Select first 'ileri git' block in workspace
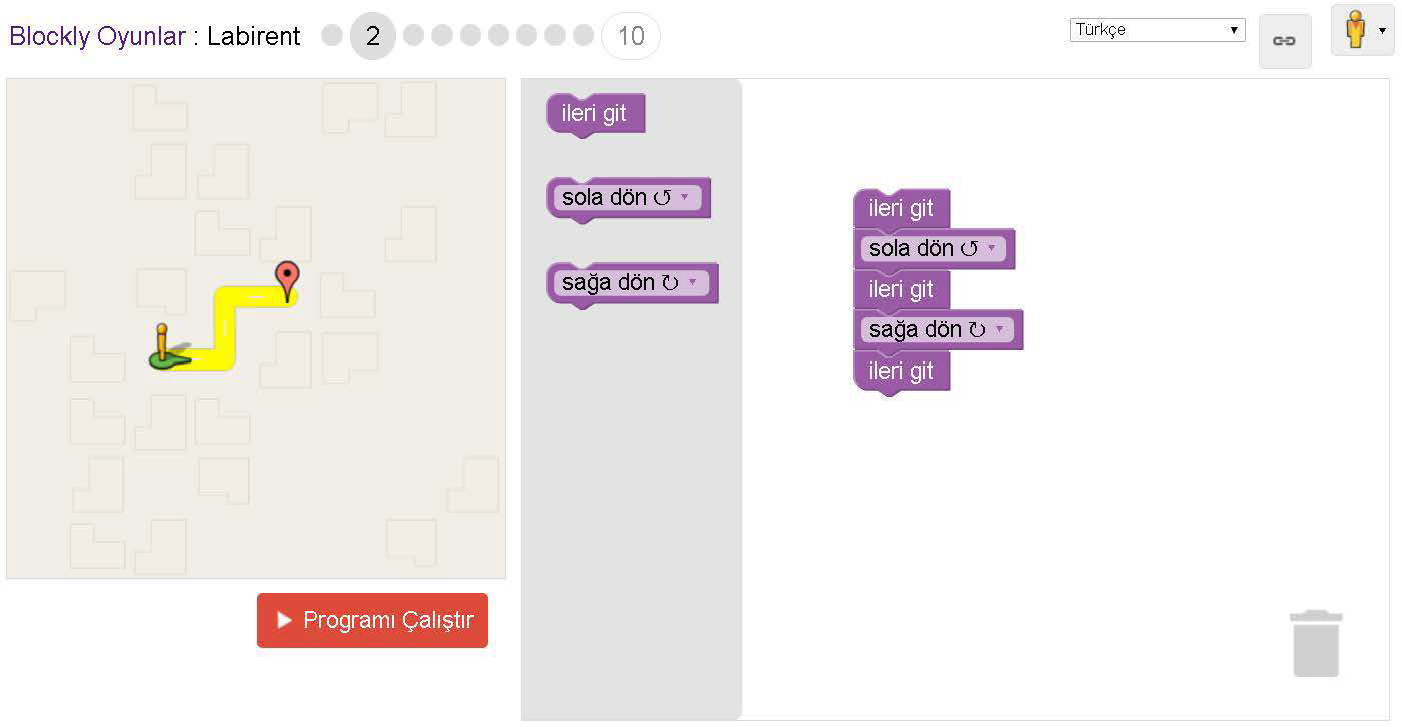 click(x=902, y=209)
